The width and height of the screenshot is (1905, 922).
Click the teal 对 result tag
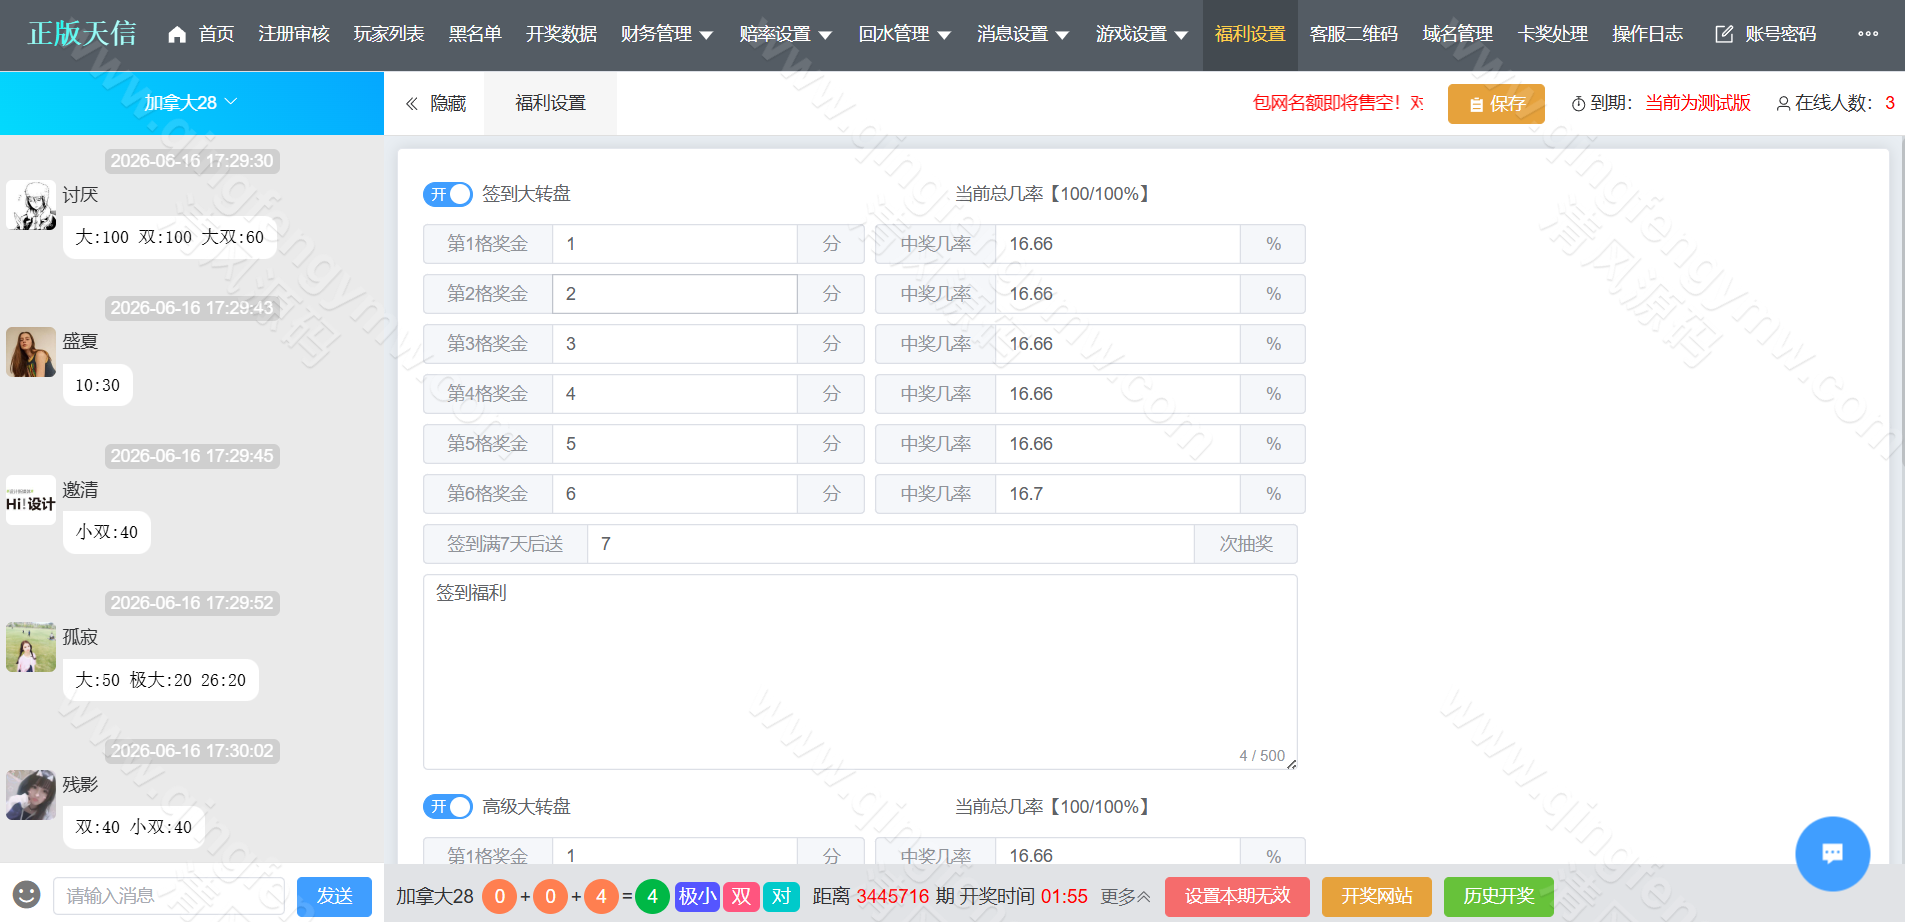(x=781, y=896)
